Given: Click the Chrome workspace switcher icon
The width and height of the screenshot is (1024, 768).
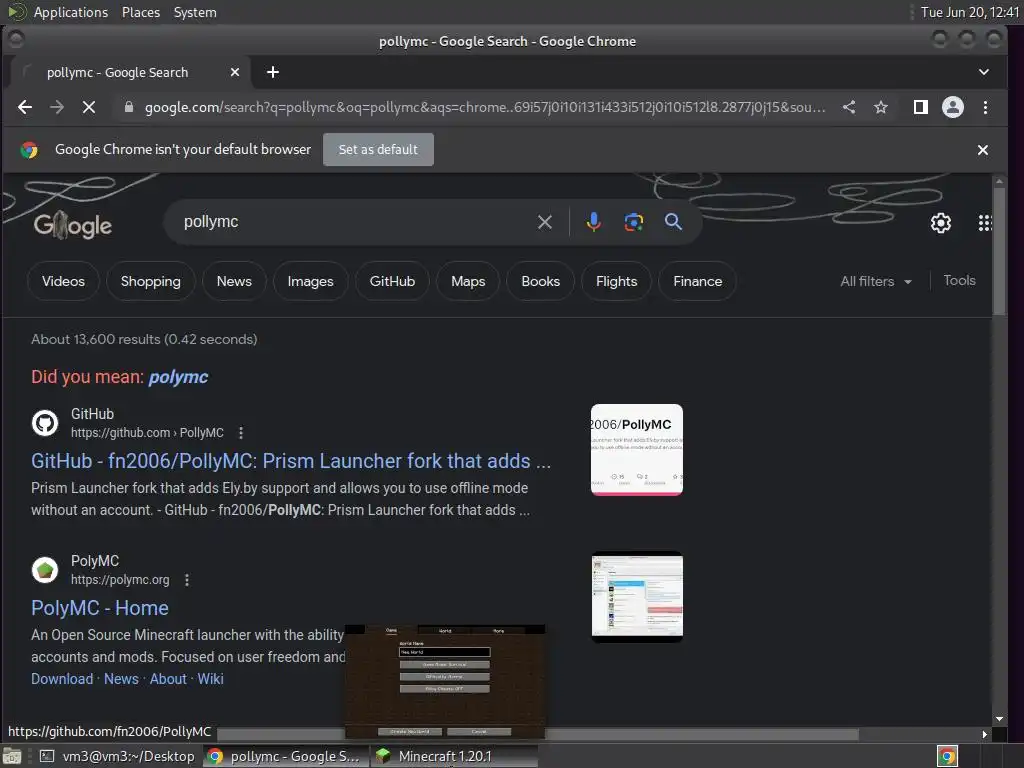Looking at the screenshot, I should [946, 756].
